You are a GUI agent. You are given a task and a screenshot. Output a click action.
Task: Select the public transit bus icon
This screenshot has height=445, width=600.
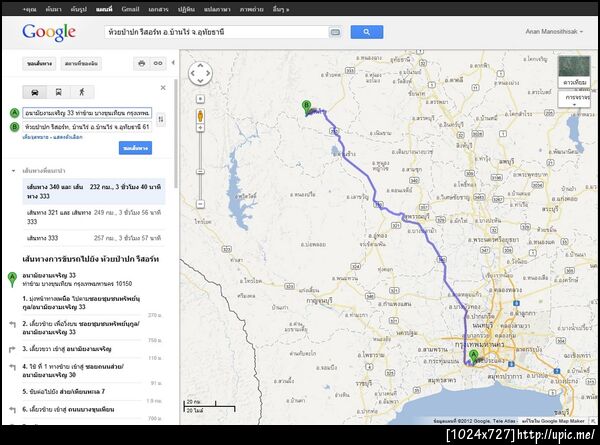point(59,92)
